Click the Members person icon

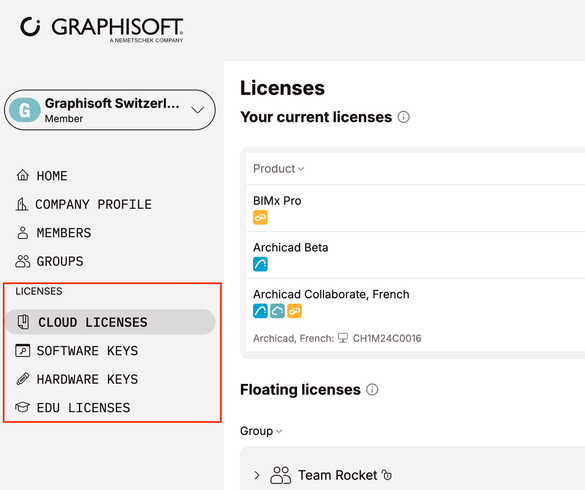pyautogui.click(x=23, y=232)
